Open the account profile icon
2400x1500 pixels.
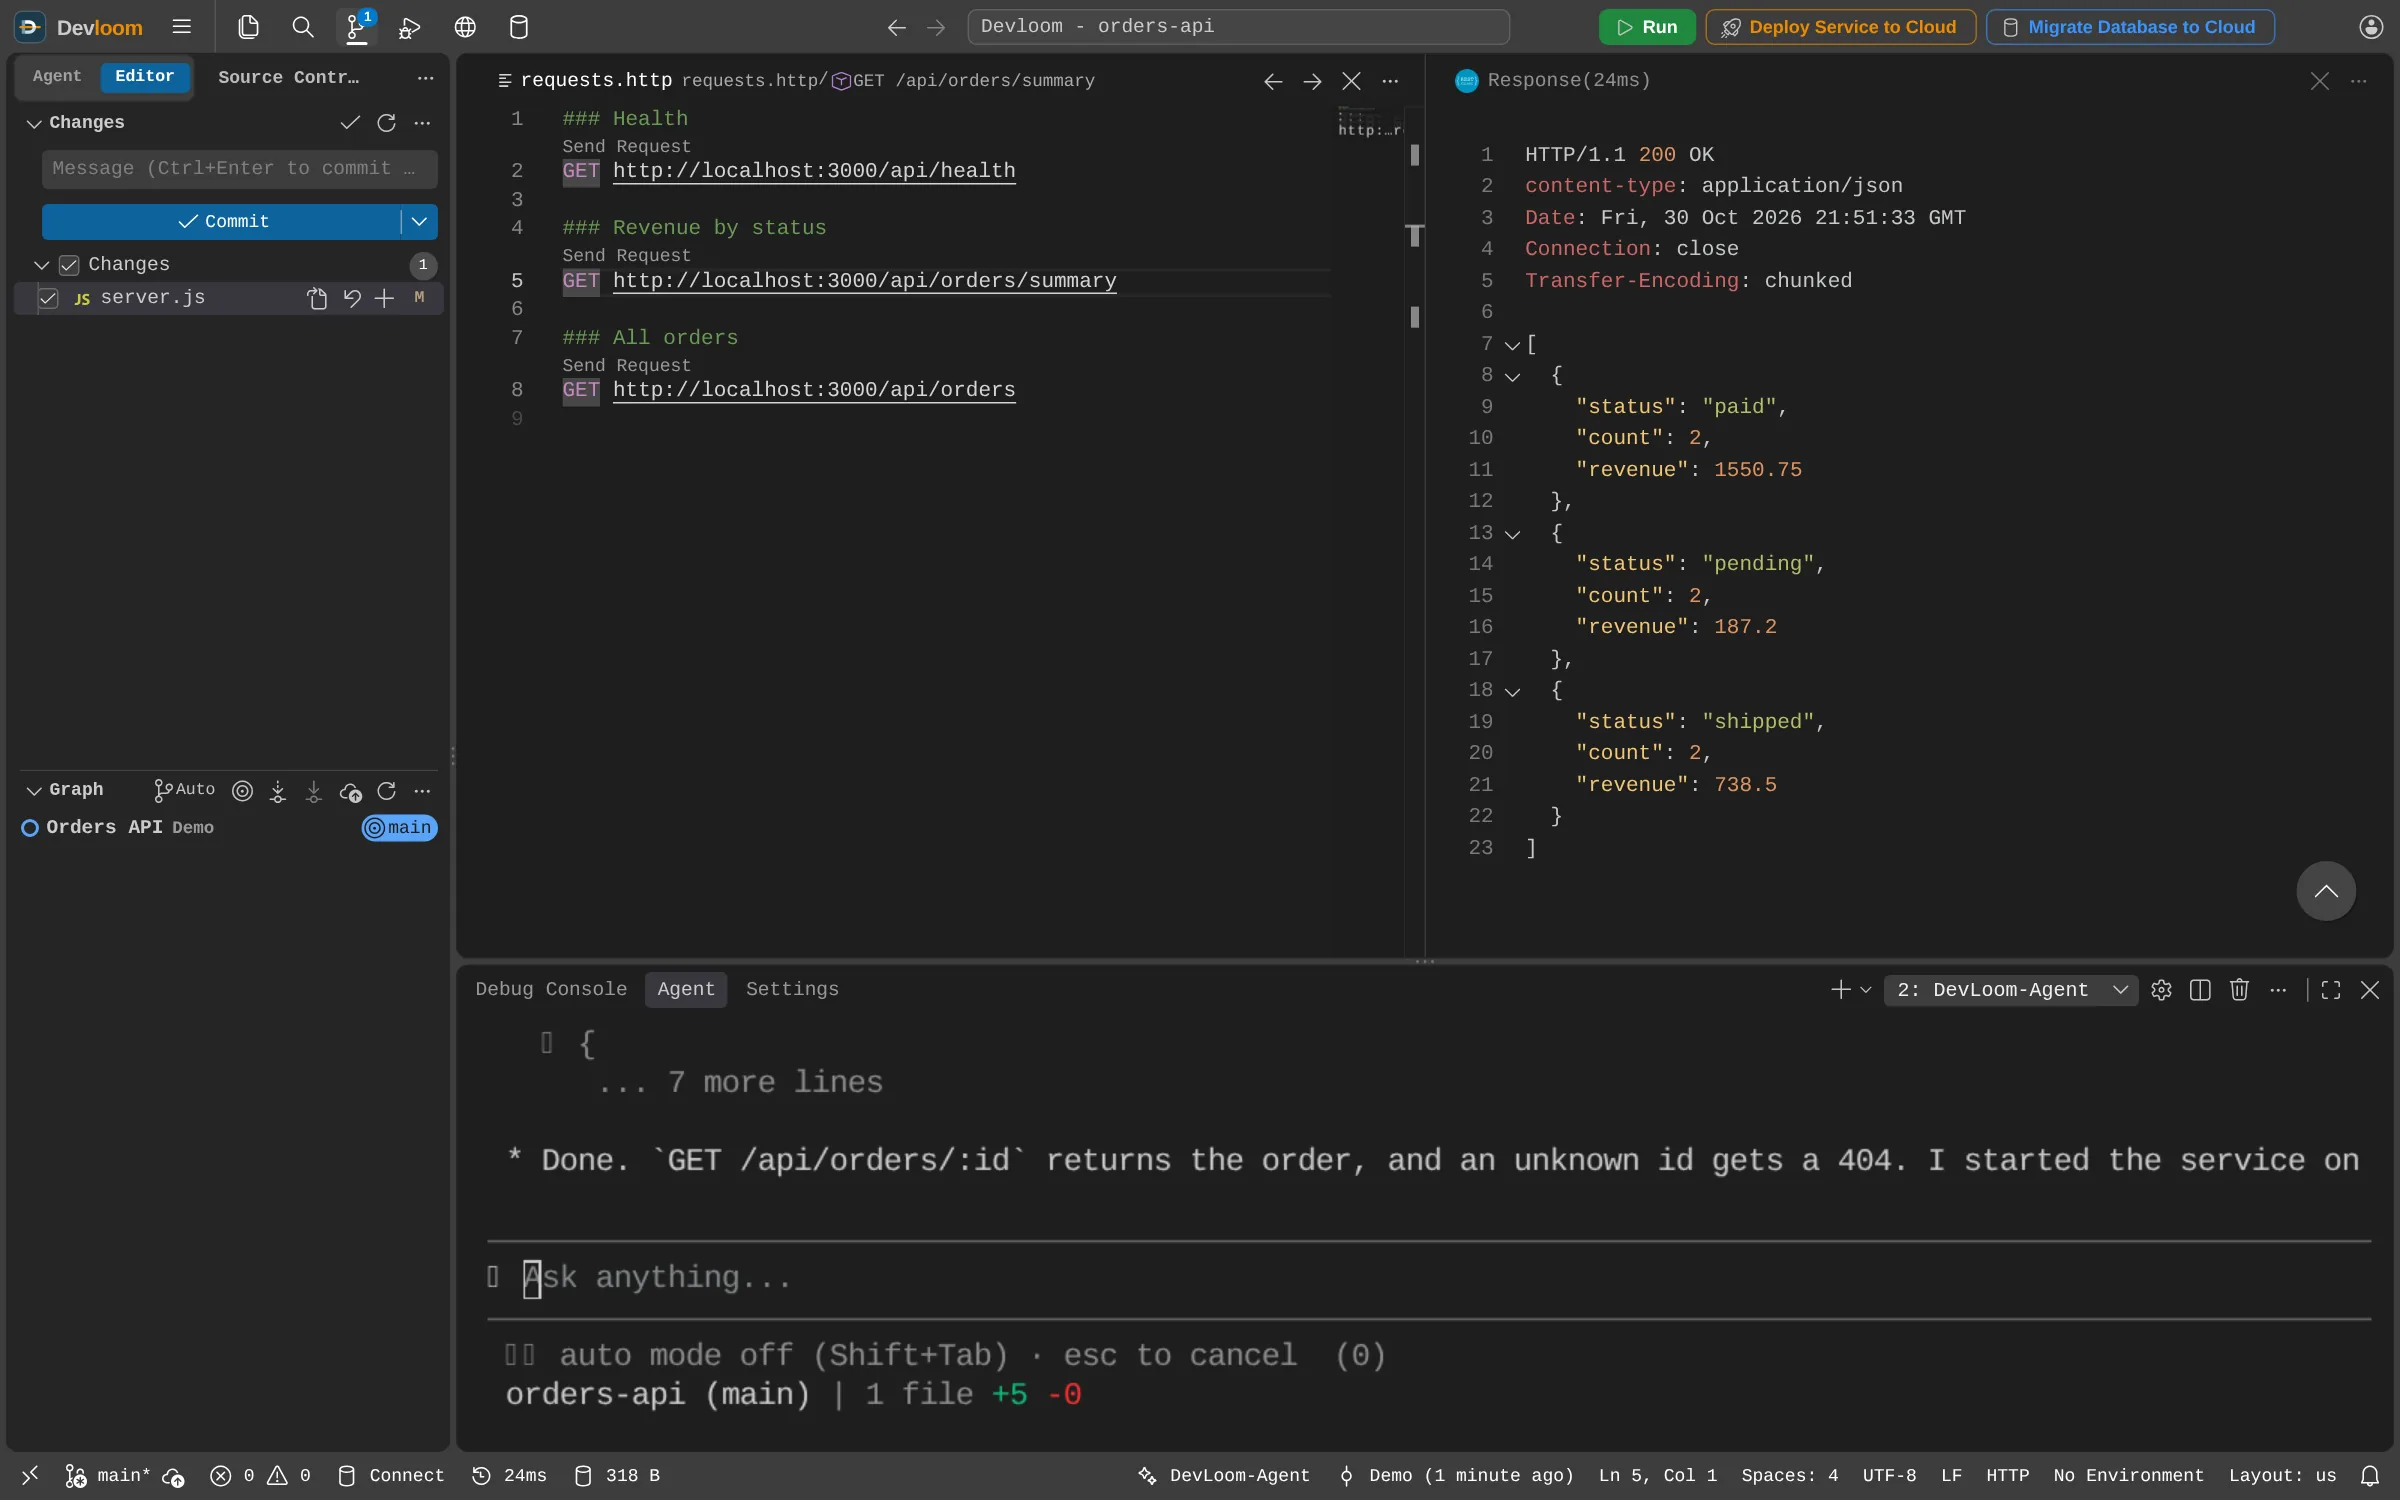click(x=2371, y=27)
